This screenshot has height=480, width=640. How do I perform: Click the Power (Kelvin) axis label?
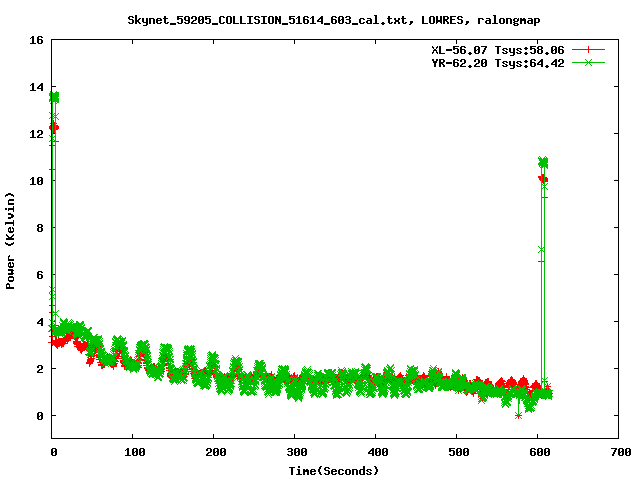click(10, 241)
